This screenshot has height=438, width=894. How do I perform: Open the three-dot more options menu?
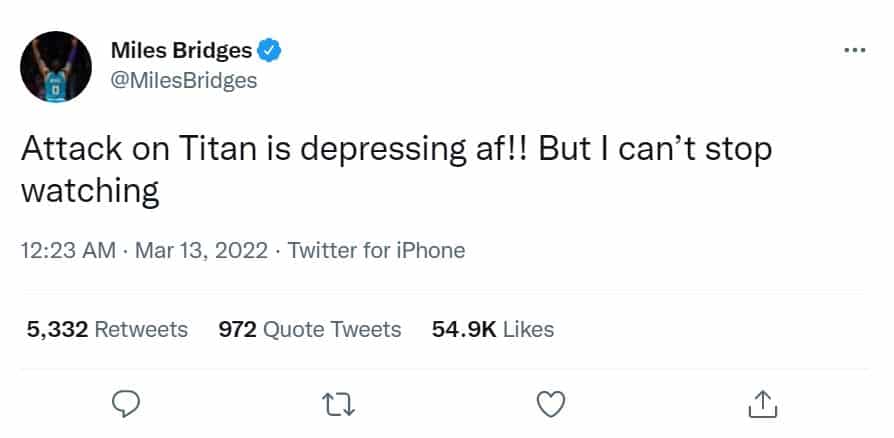coord(854,50)
